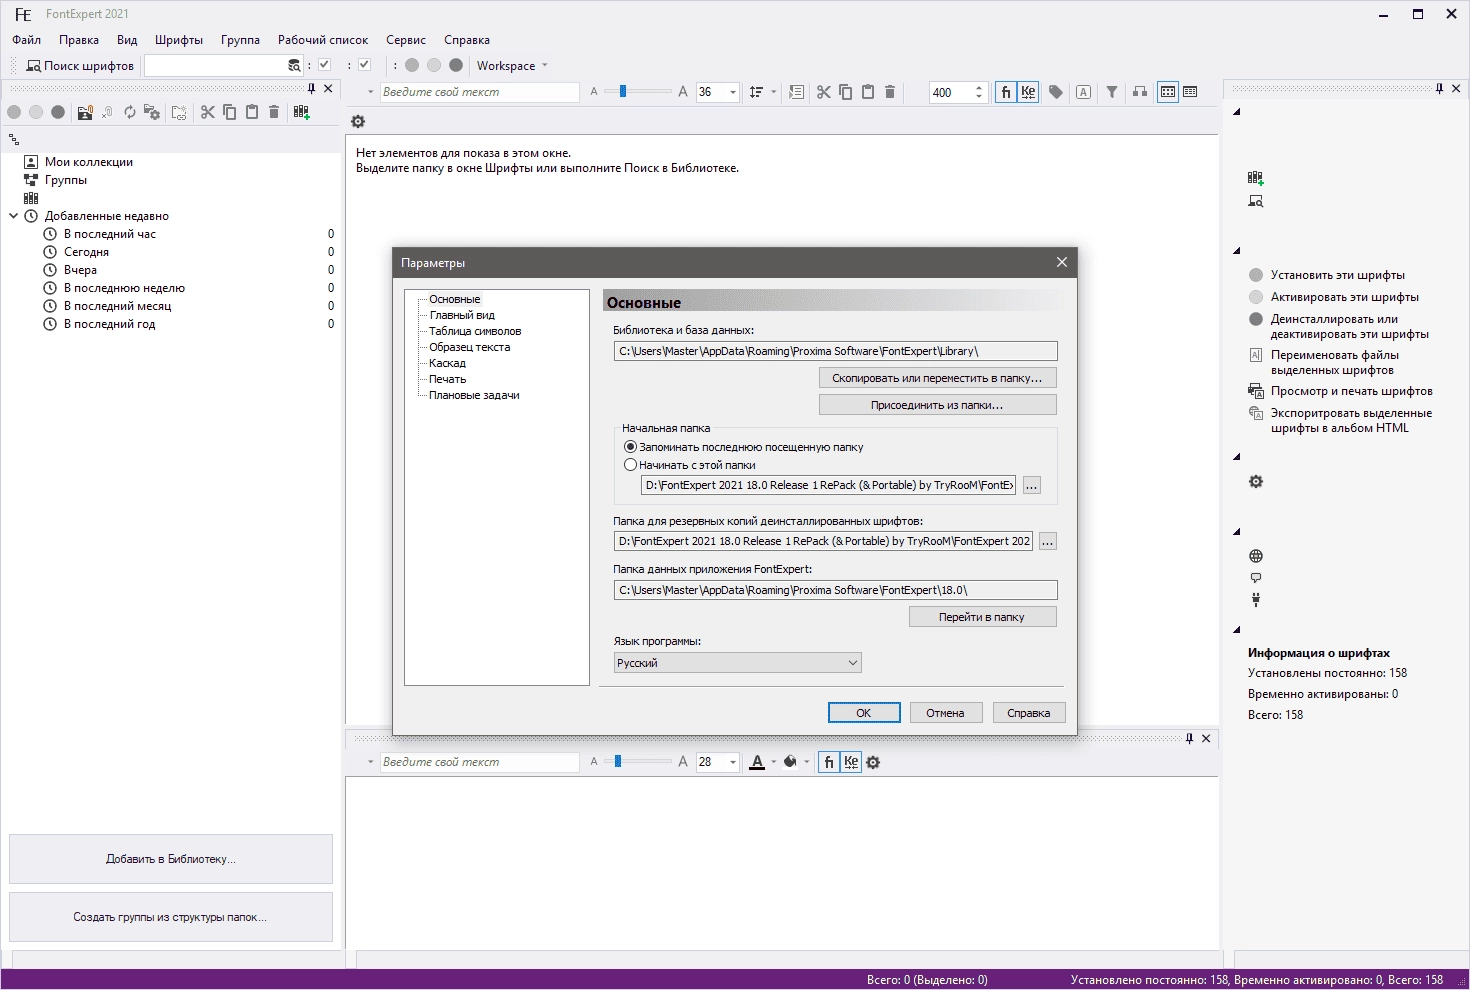The image size is (1470, 990).
Task: Increase the 400 spinner value
Action: (979, 87)
